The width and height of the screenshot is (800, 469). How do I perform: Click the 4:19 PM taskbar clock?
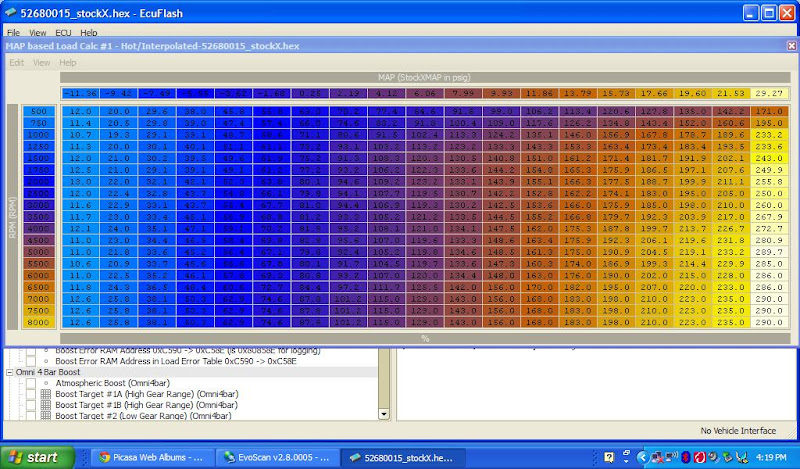[x=771, y=457]
